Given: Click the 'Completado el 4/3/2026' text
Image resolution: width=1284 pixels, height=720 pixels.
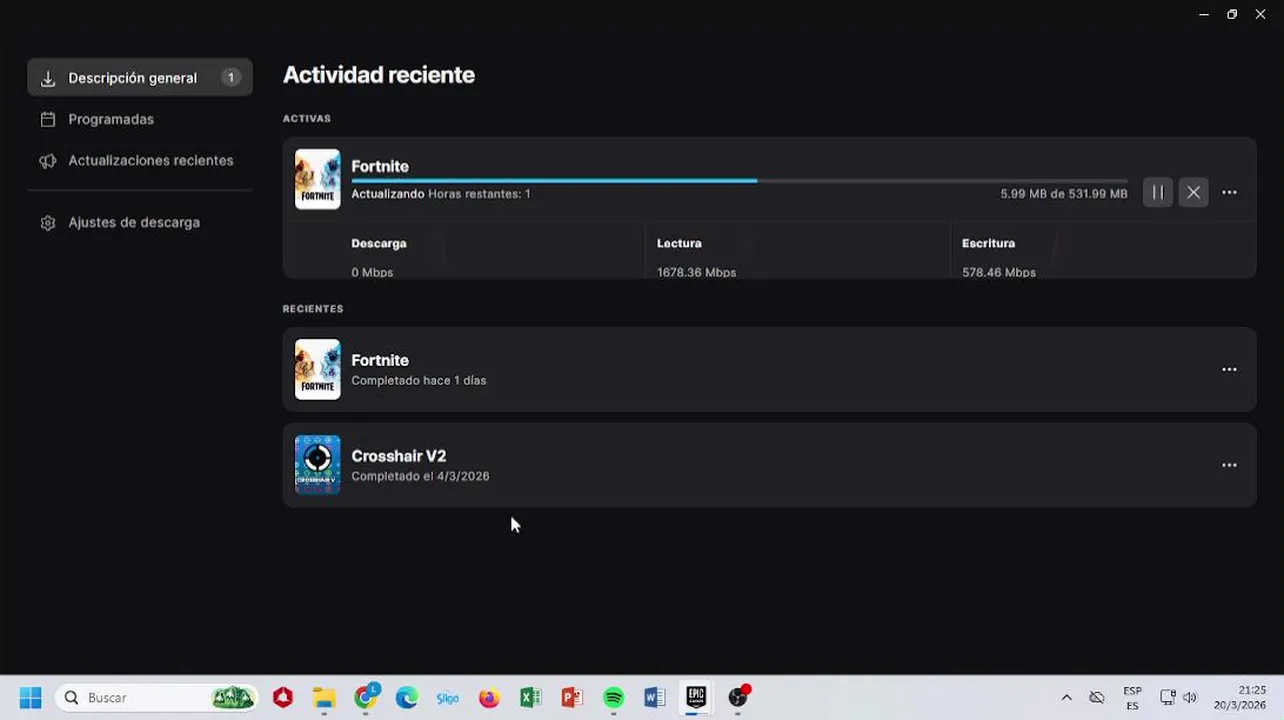Looking at the screenshot, I should click(x=420, y=476).
